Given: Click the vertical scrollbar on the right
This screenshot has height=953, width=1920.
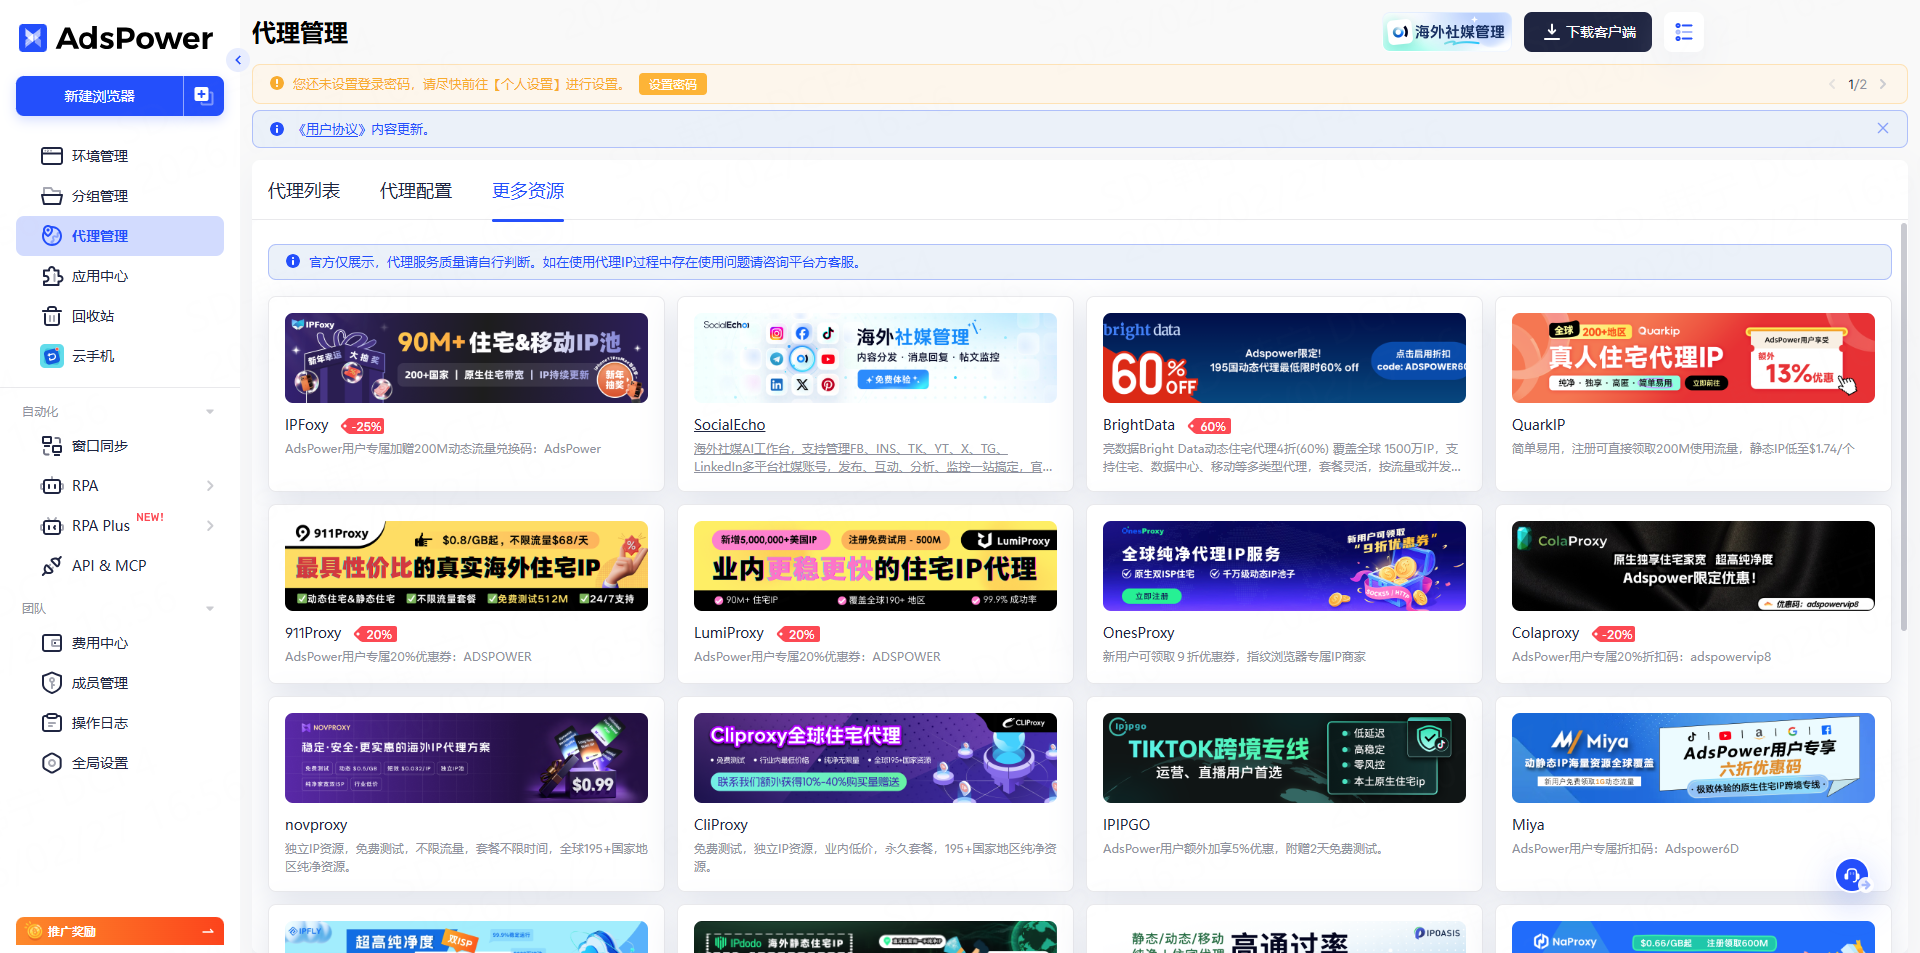Looking at the screenshot, I should pyautogui.click(x=1903, y=430).
